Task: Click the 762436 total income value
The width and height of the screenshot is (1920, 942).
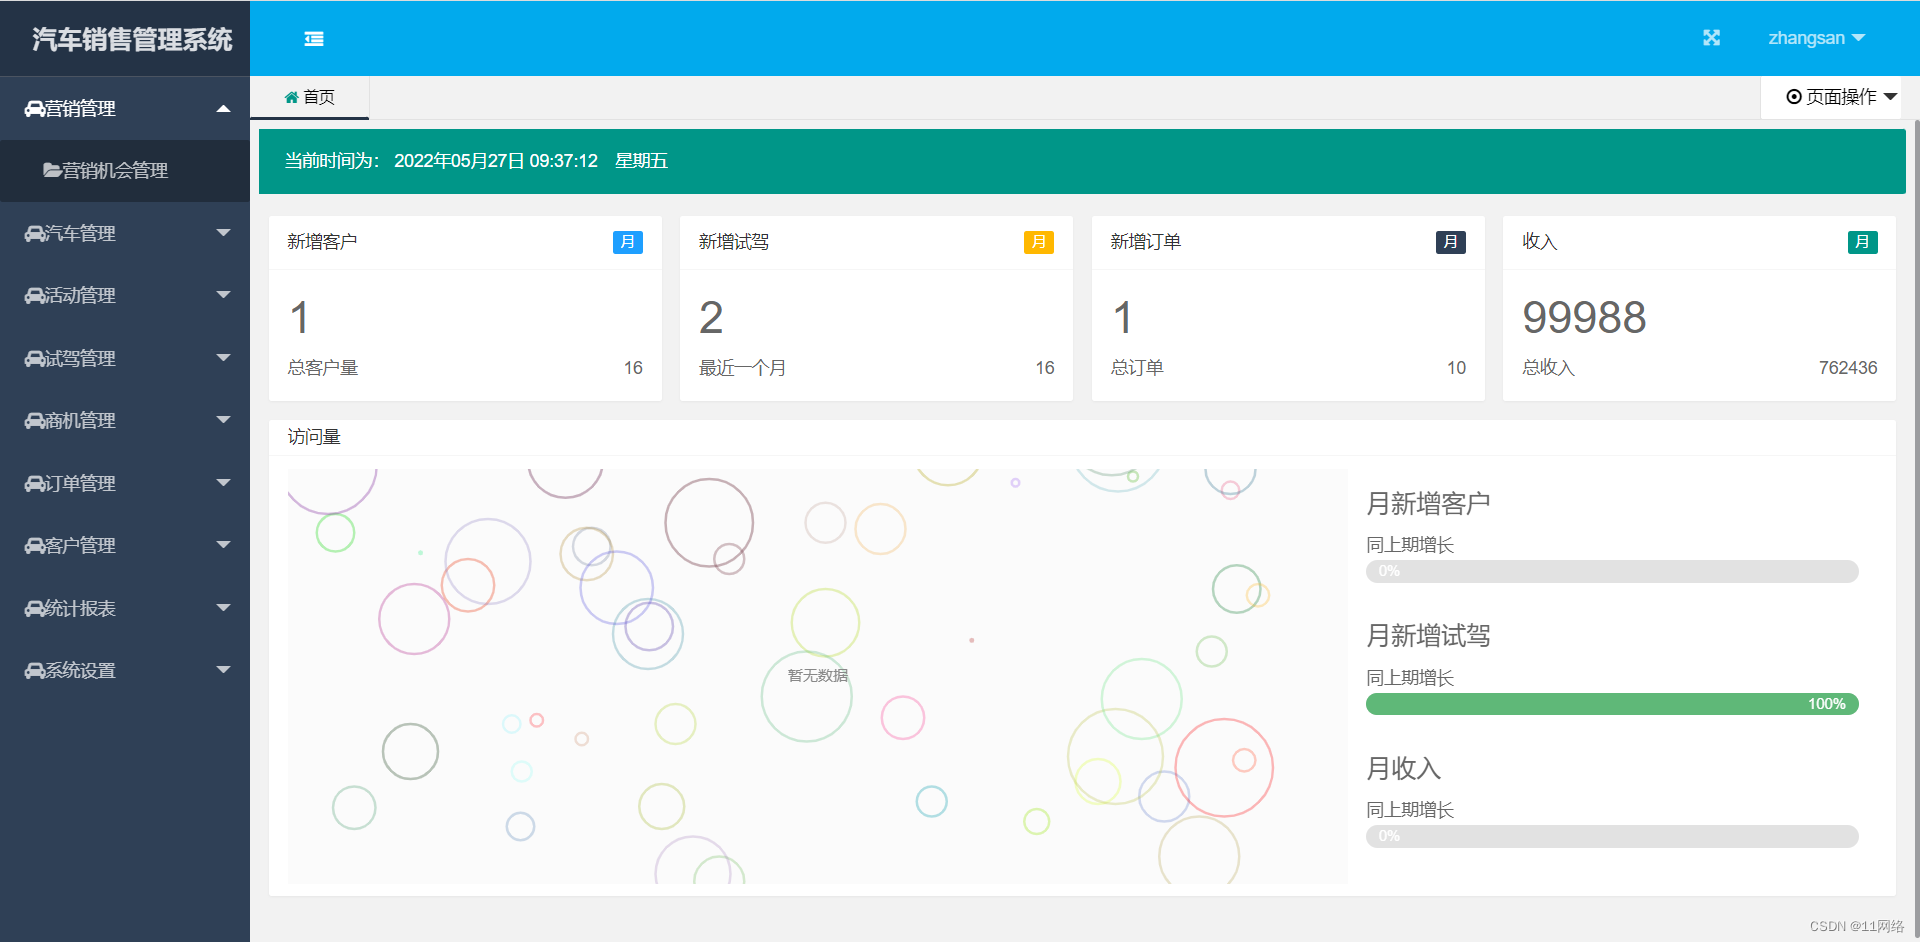Action: [x=1848, y=368]
